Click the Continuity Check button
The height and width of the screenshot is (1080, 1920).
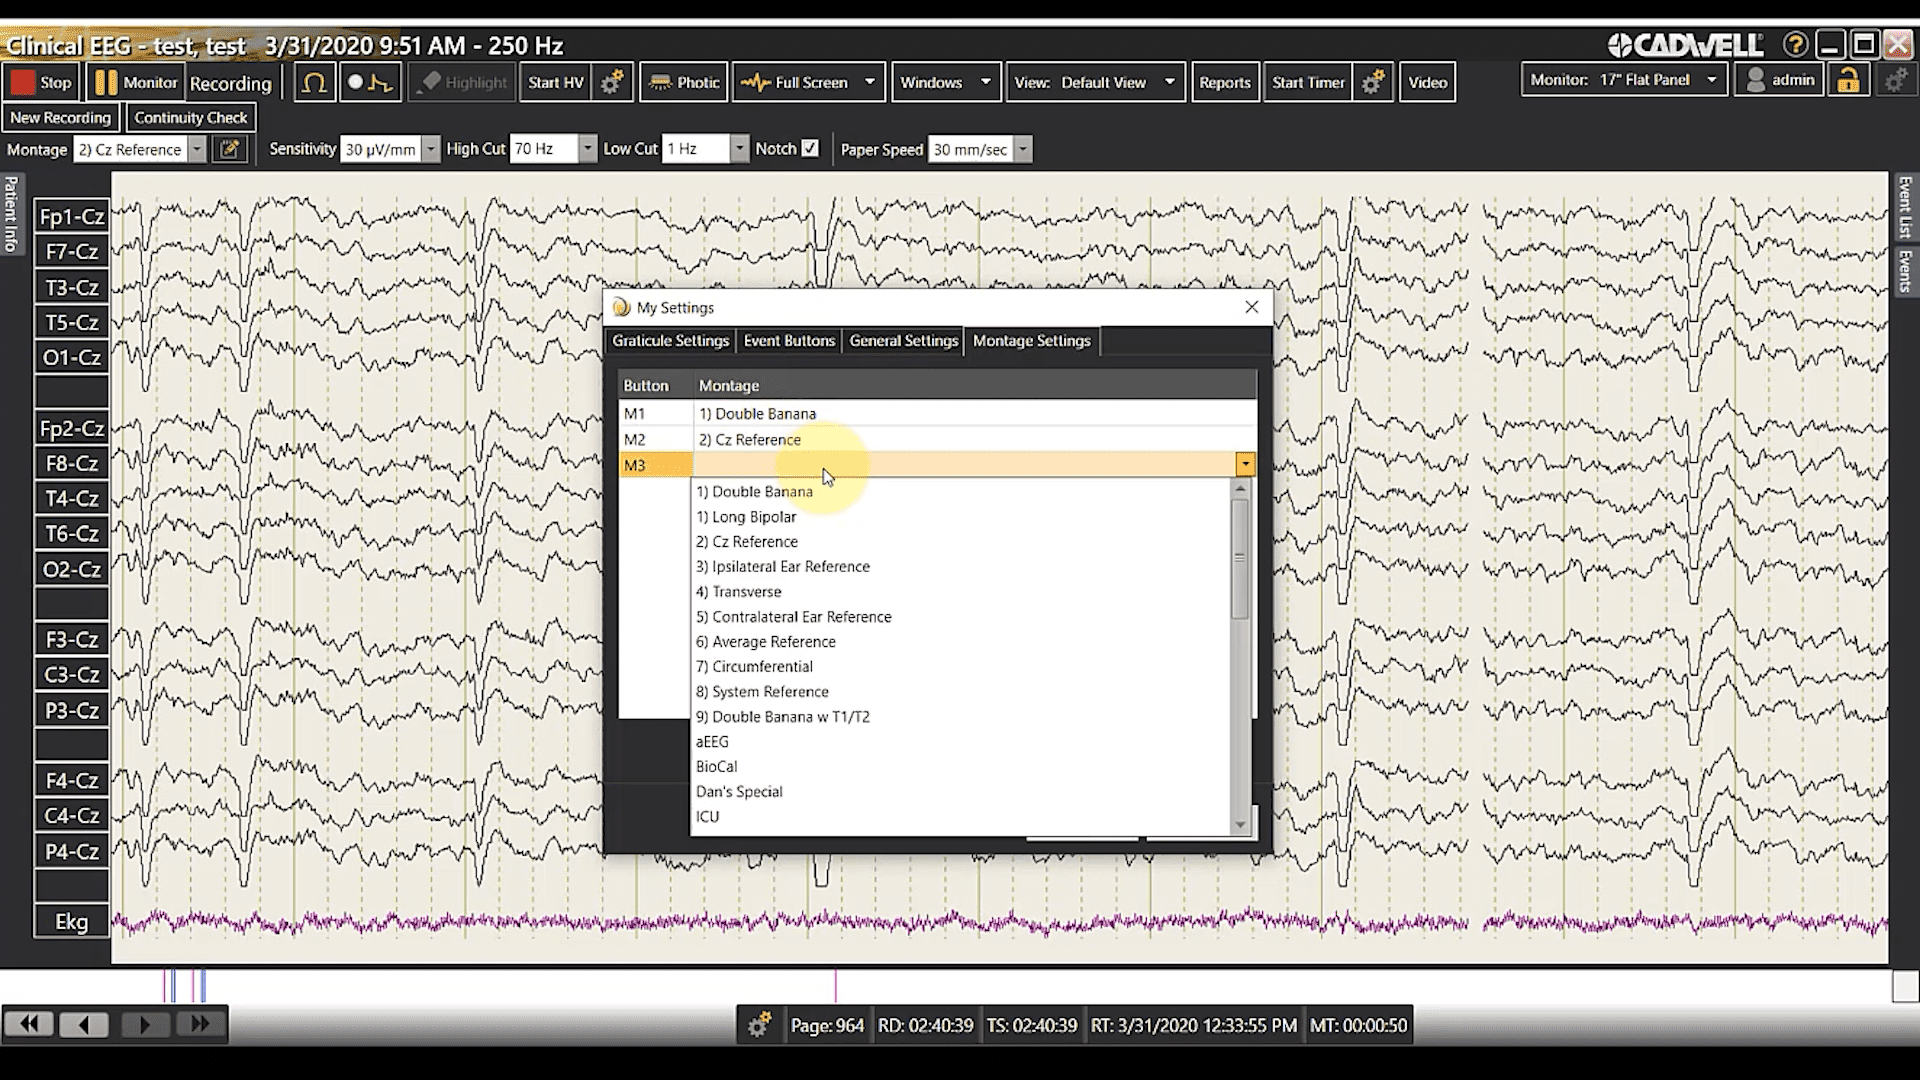(x=190, y=117)
